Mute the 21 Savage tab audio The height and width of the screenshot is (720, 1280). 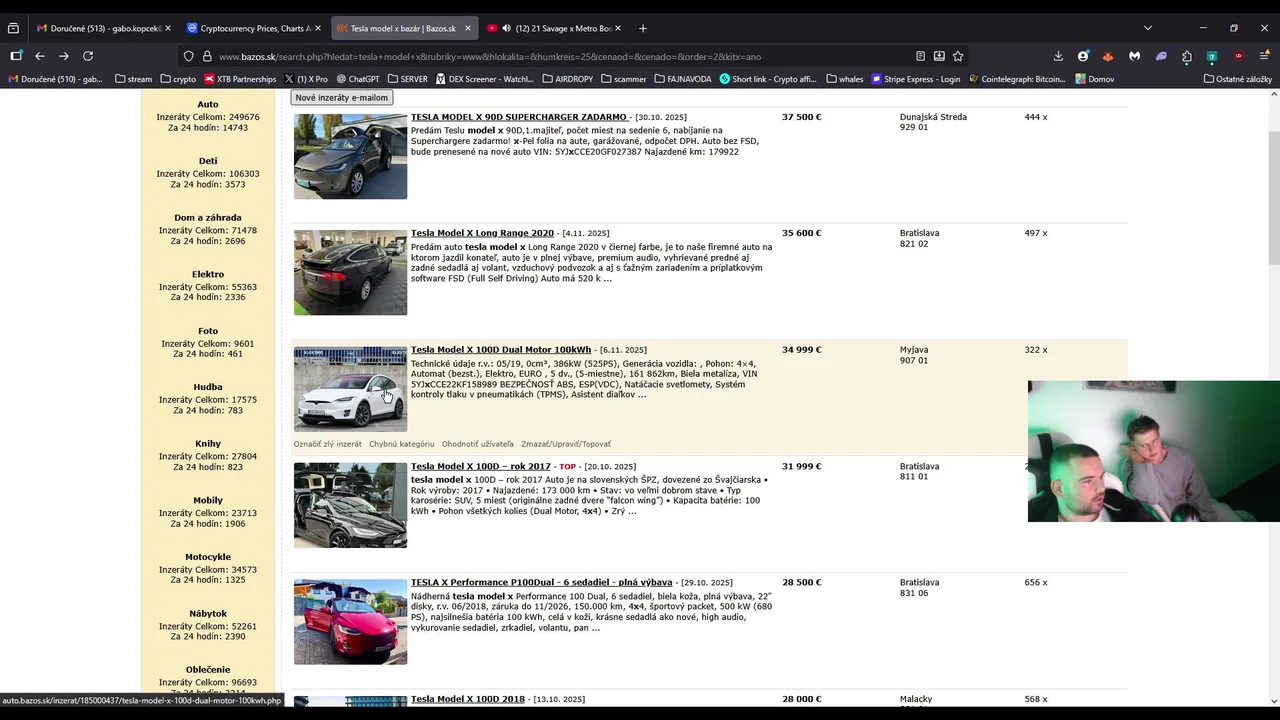tap(506, 28)
